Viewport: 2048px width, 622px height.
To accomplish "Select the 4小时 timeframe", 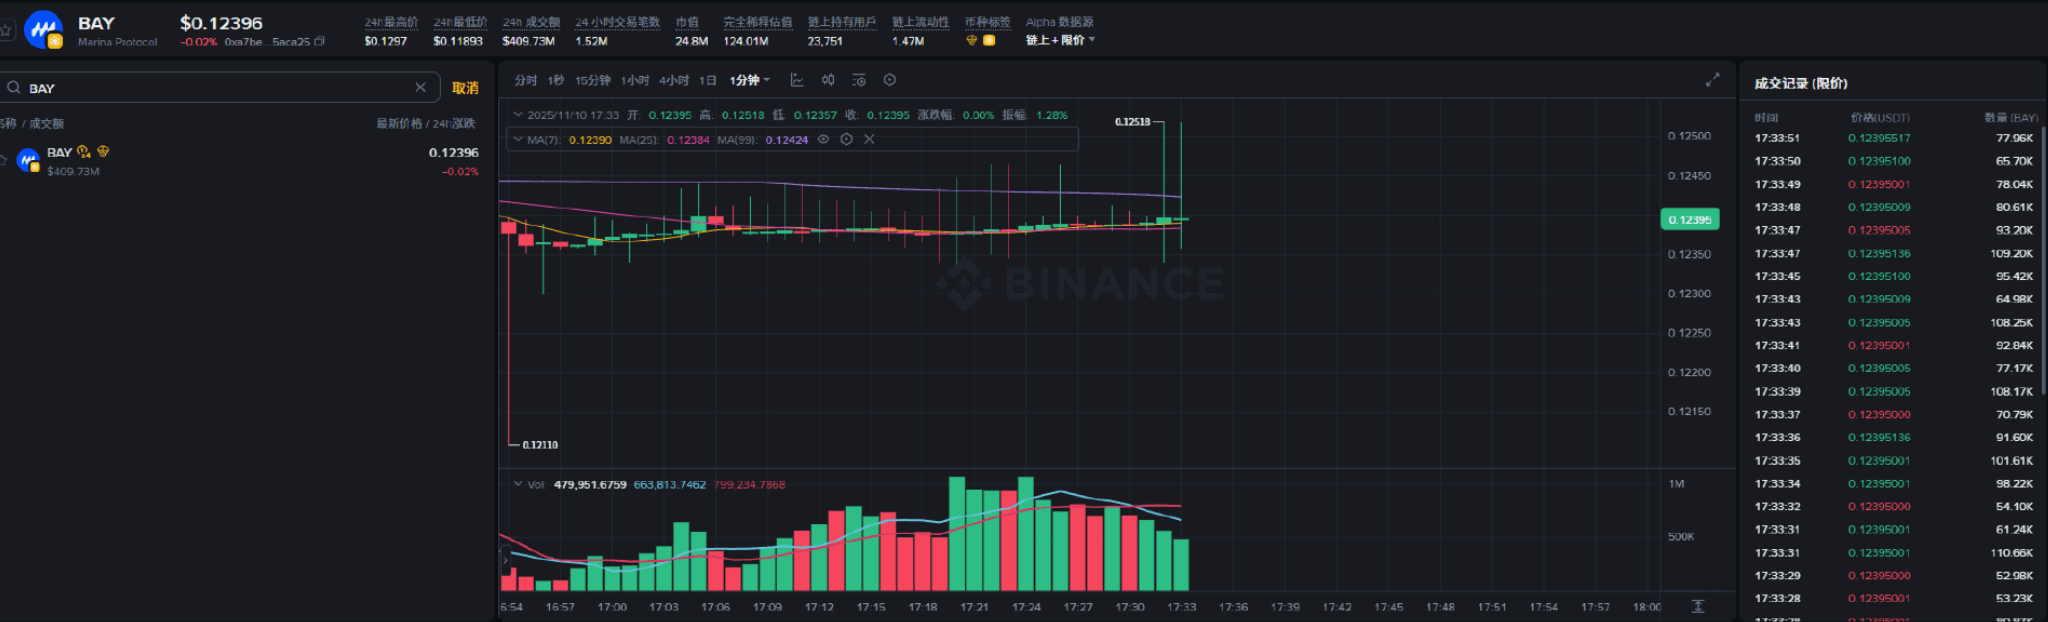I will click(x=673, y=80).
